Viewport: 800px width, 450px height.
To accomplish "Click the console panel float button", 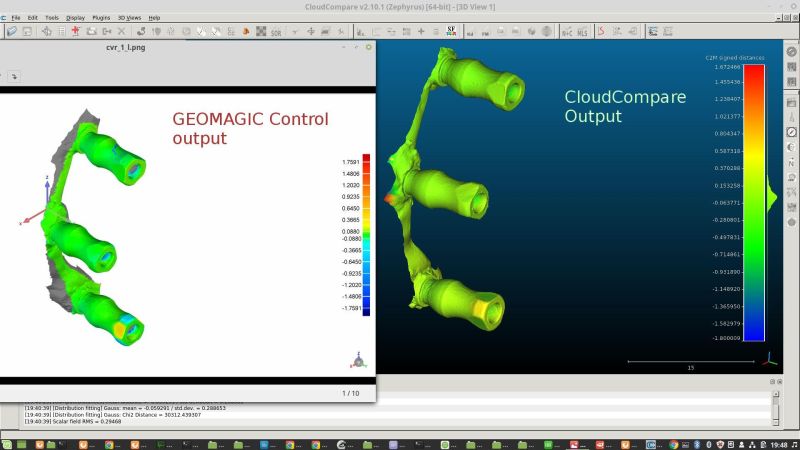I will point(772,382).
